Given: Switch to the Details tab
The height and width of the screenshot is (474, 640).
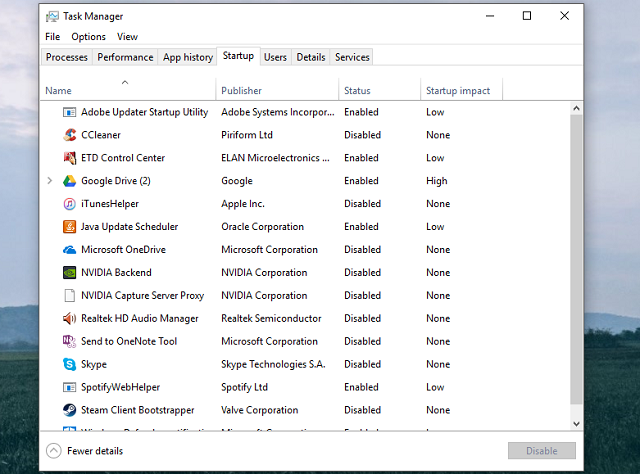Looking at the screenshot, I should point(311,57).
